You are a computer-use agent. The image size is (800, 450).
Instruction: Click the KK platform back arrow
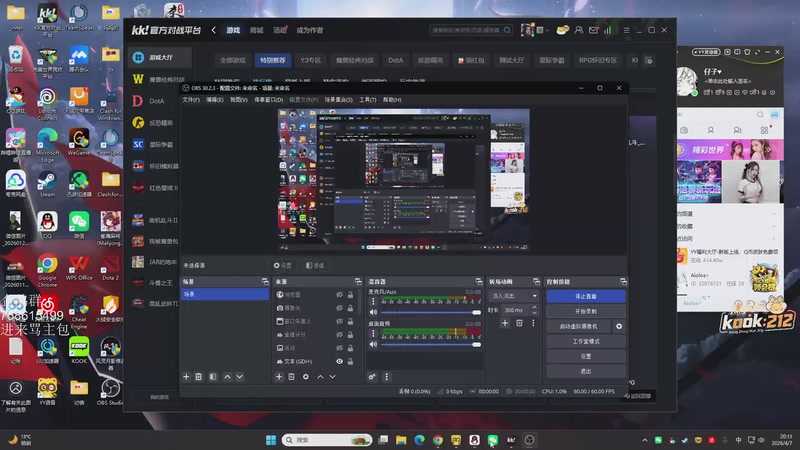point(214,30)
